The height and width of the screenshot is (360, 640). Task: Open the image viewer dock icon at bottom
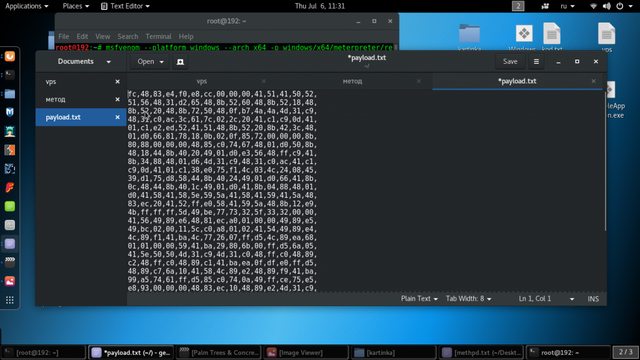point(10,281)
